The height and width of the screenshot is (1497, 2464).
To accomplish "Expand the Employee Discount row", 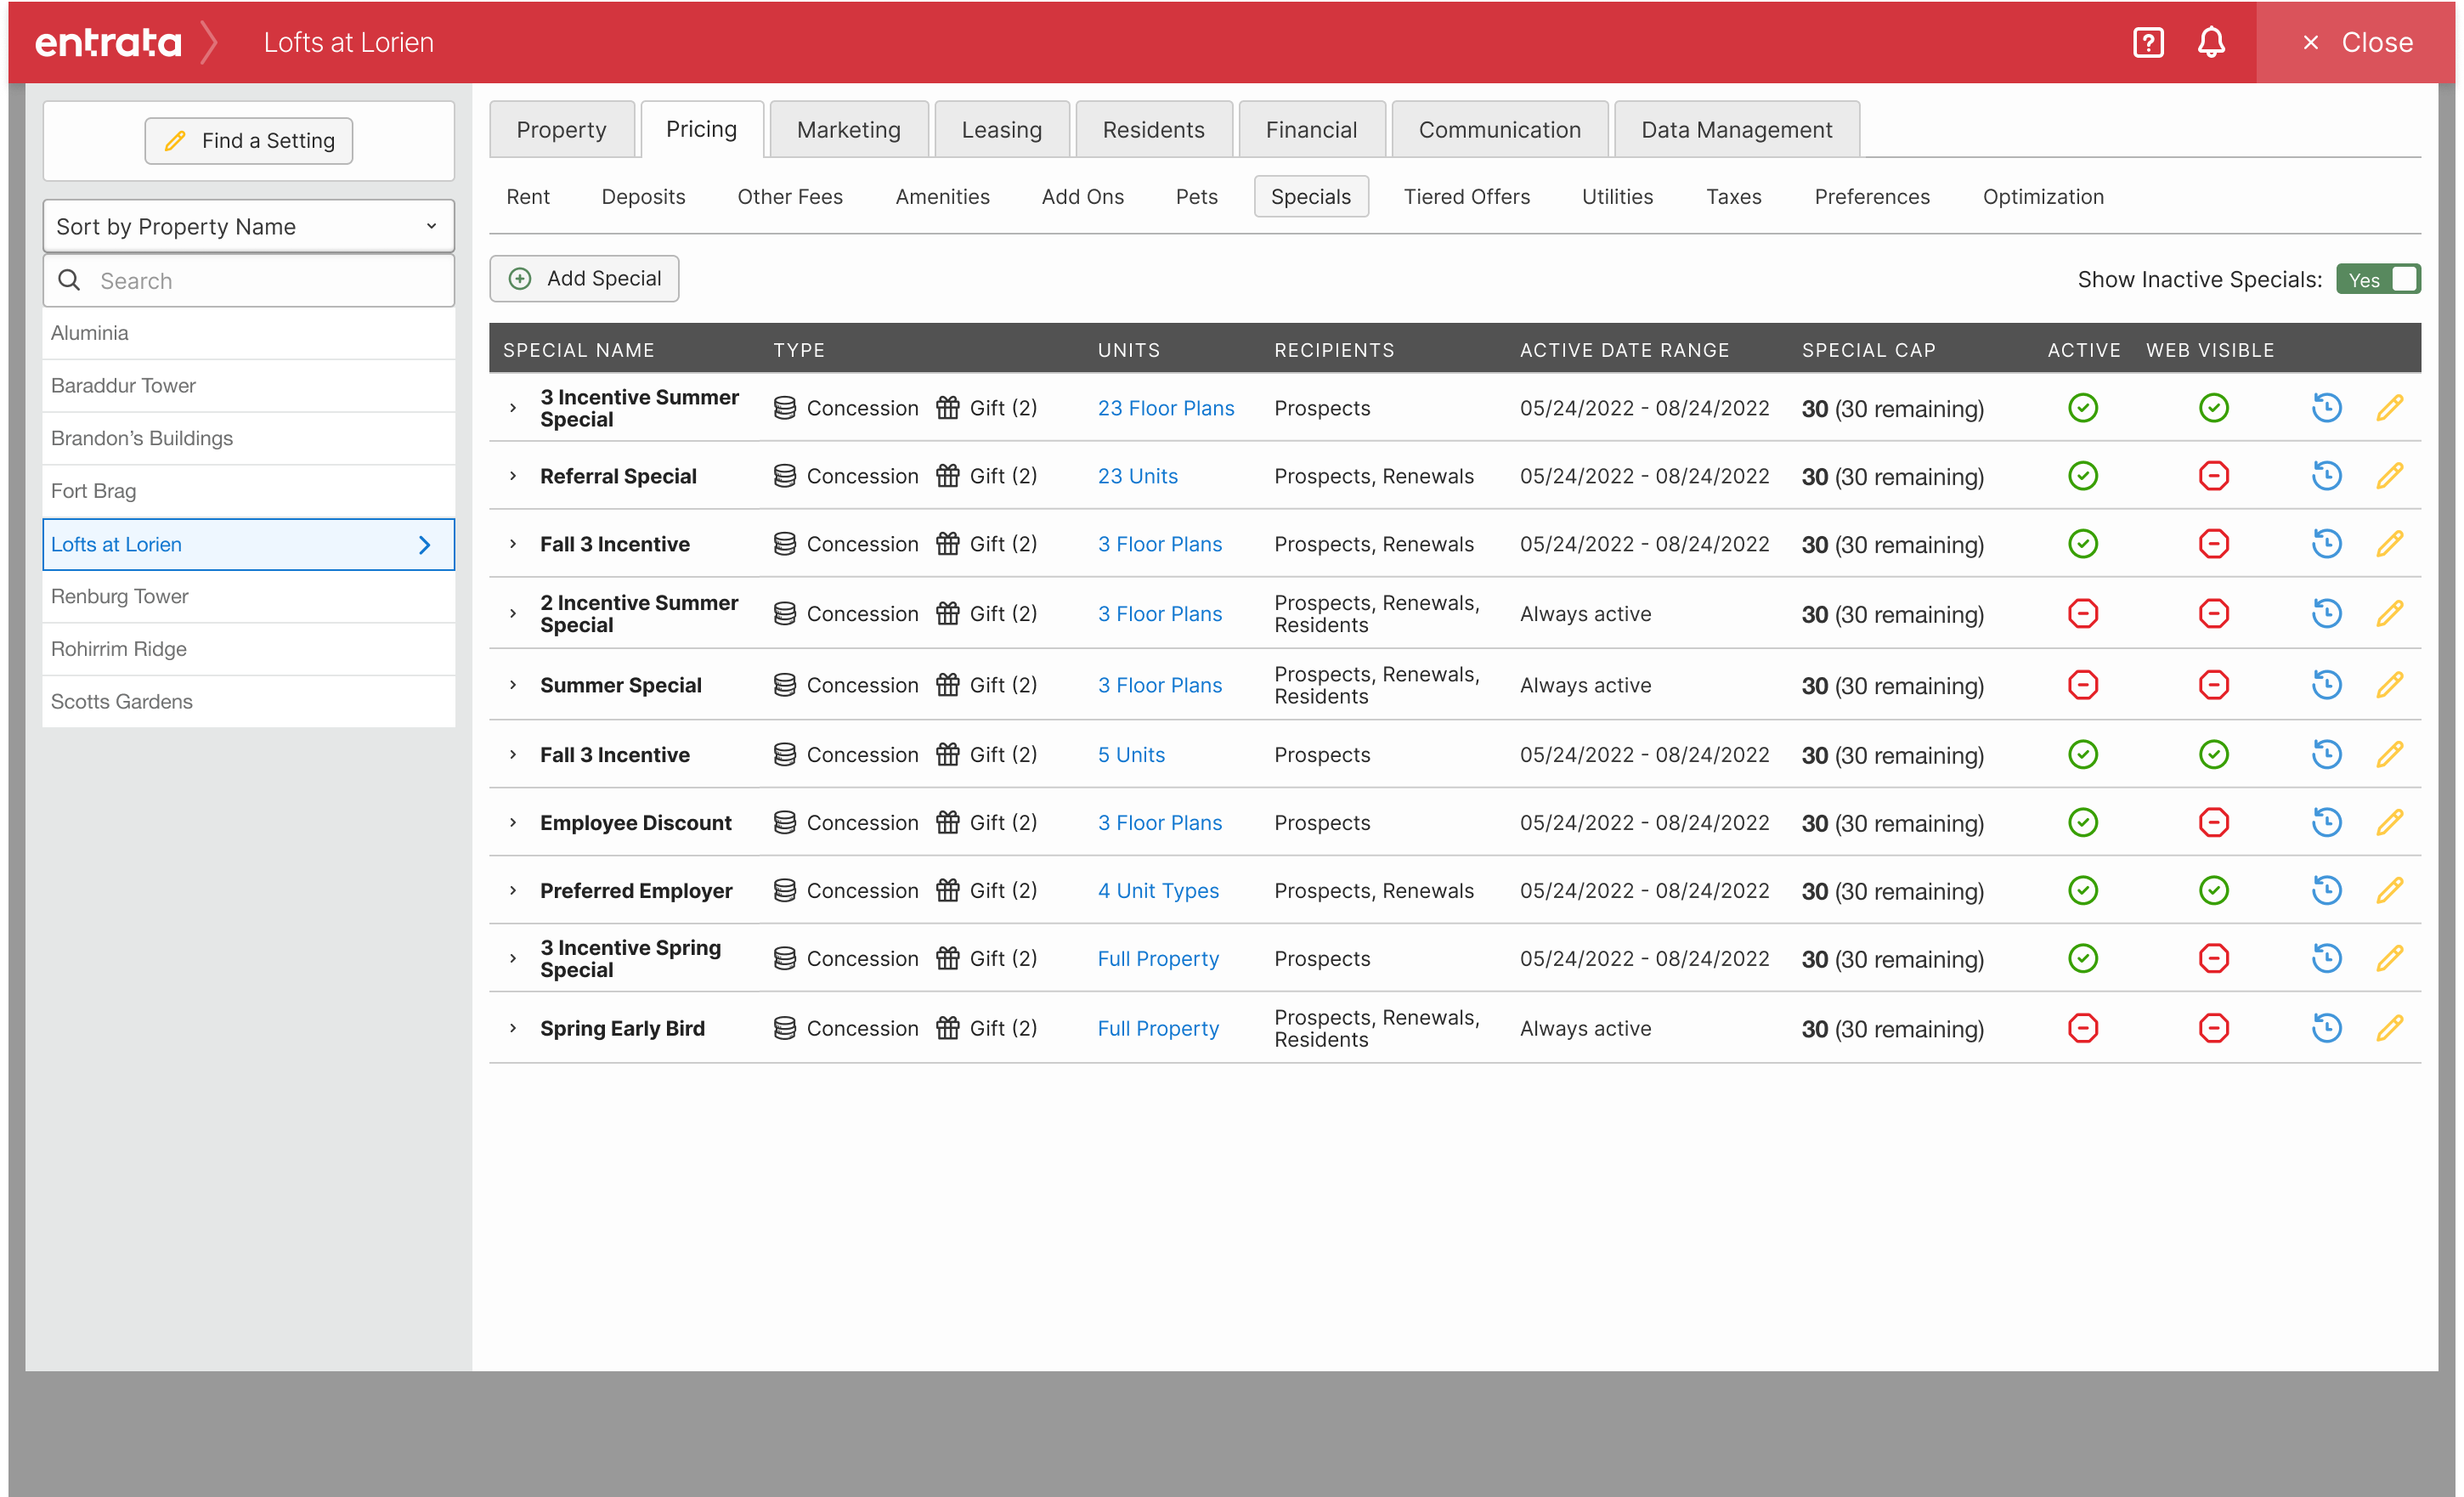I will click(513, 823).
